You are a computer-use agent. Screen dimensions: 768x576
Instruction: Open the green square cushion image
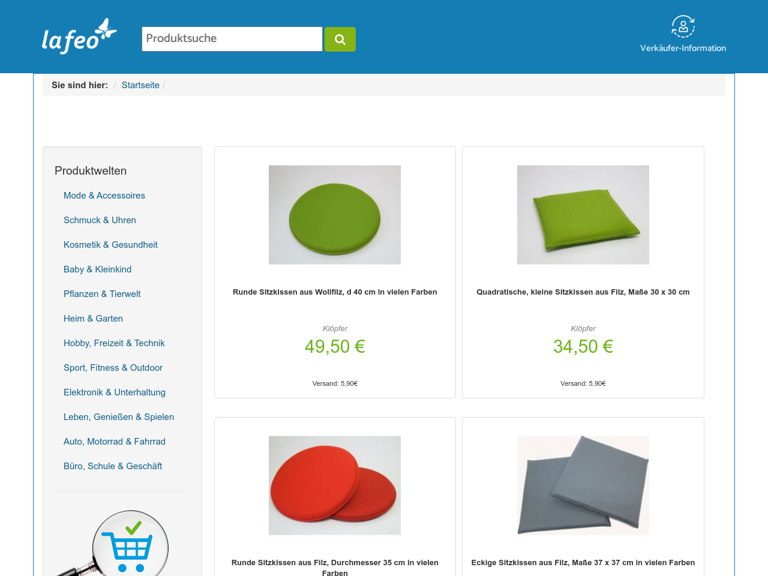click(x=582, y=215)
